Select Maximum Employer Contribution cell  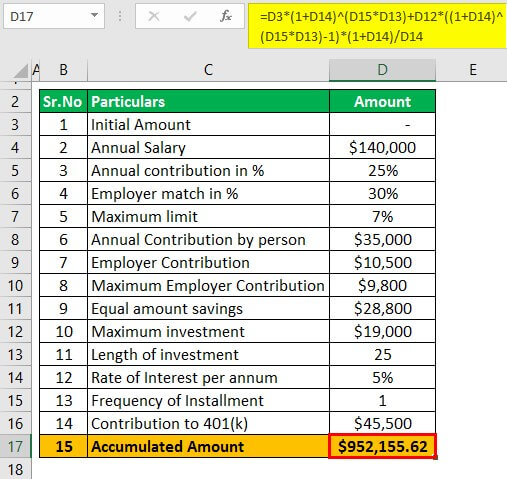[x=208, y=285]
